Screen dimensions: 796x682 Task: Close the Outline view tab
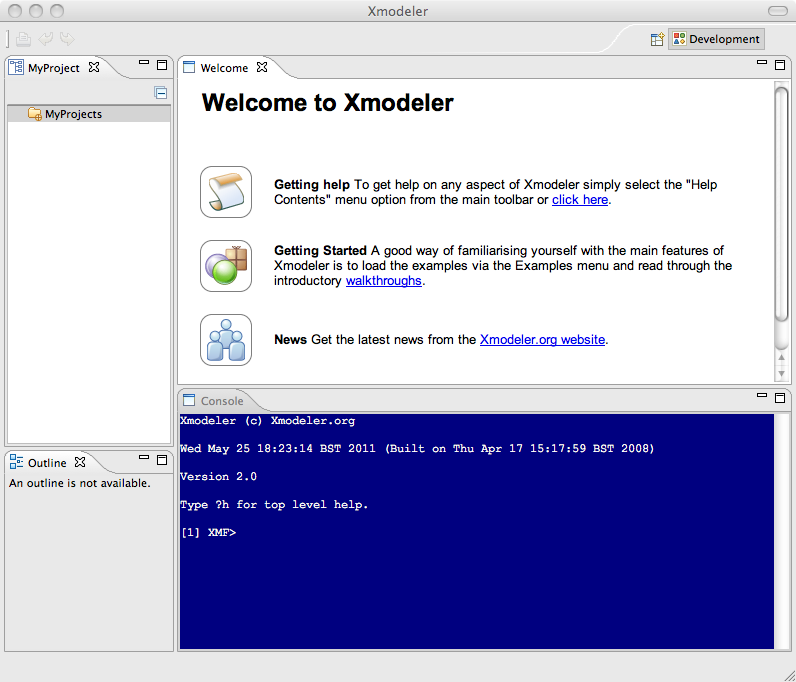click(80, 462)
